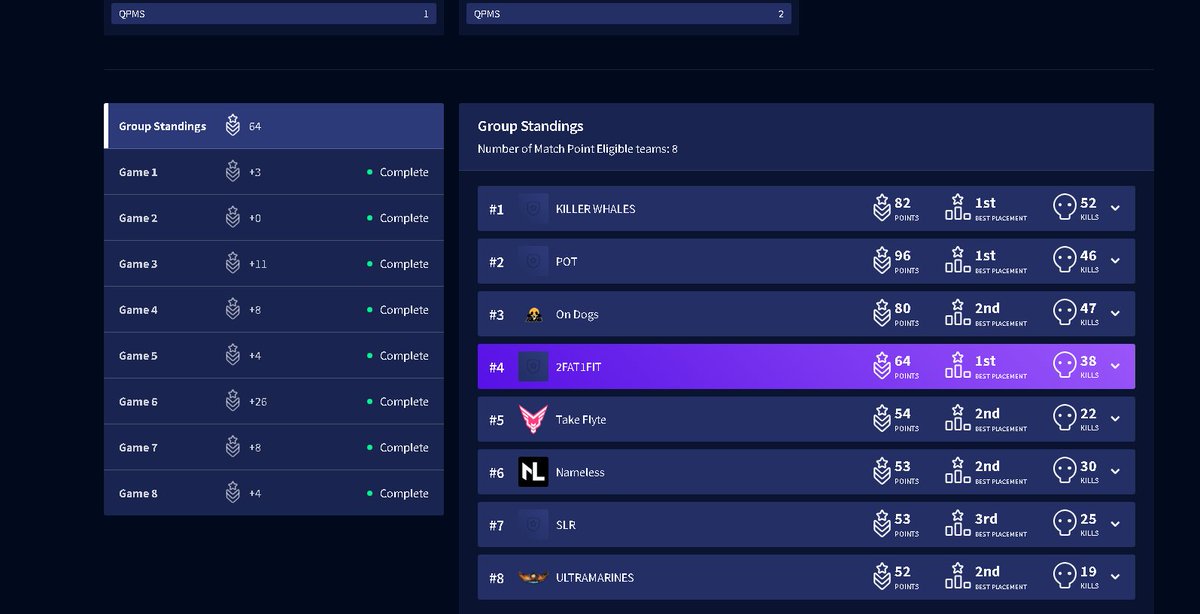Expand the 2FAT1FIT highlighted row chevron

point(1115,367)
